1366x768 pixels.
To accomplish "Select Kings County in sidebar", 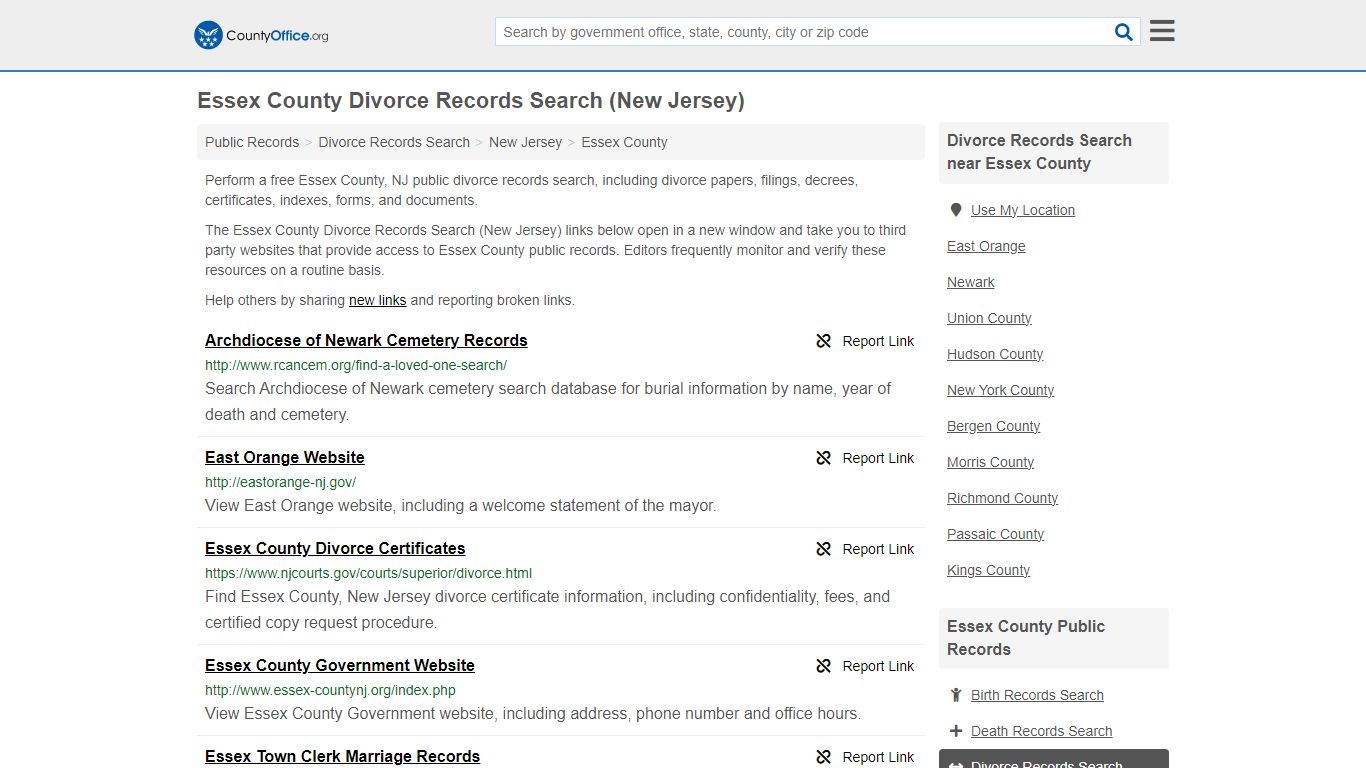I will click(x=988, y=570).
